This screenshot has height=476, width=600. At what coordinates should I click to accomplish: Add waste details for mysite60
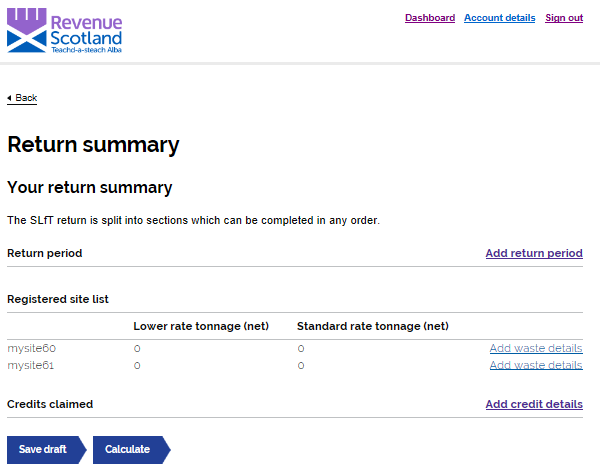[x=536, y=348]
